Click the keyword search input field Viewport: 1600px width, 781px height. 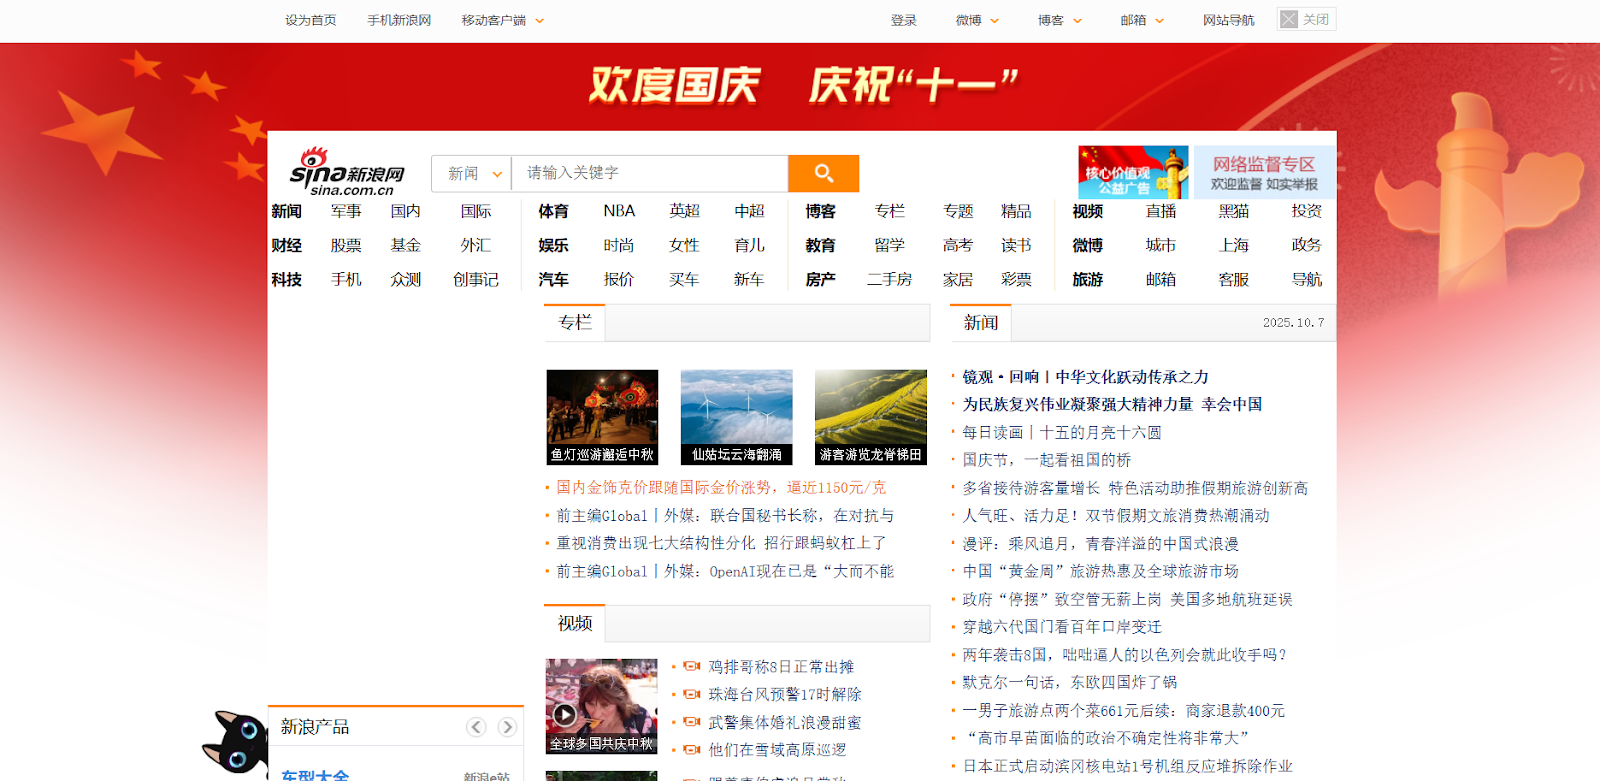tap(650, 173)
